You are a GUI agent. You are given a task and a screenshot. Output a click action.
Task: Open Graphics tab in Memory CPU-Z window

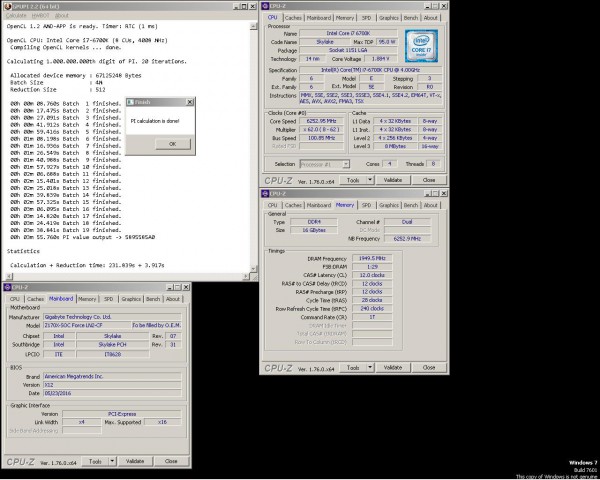pos(389,205)
